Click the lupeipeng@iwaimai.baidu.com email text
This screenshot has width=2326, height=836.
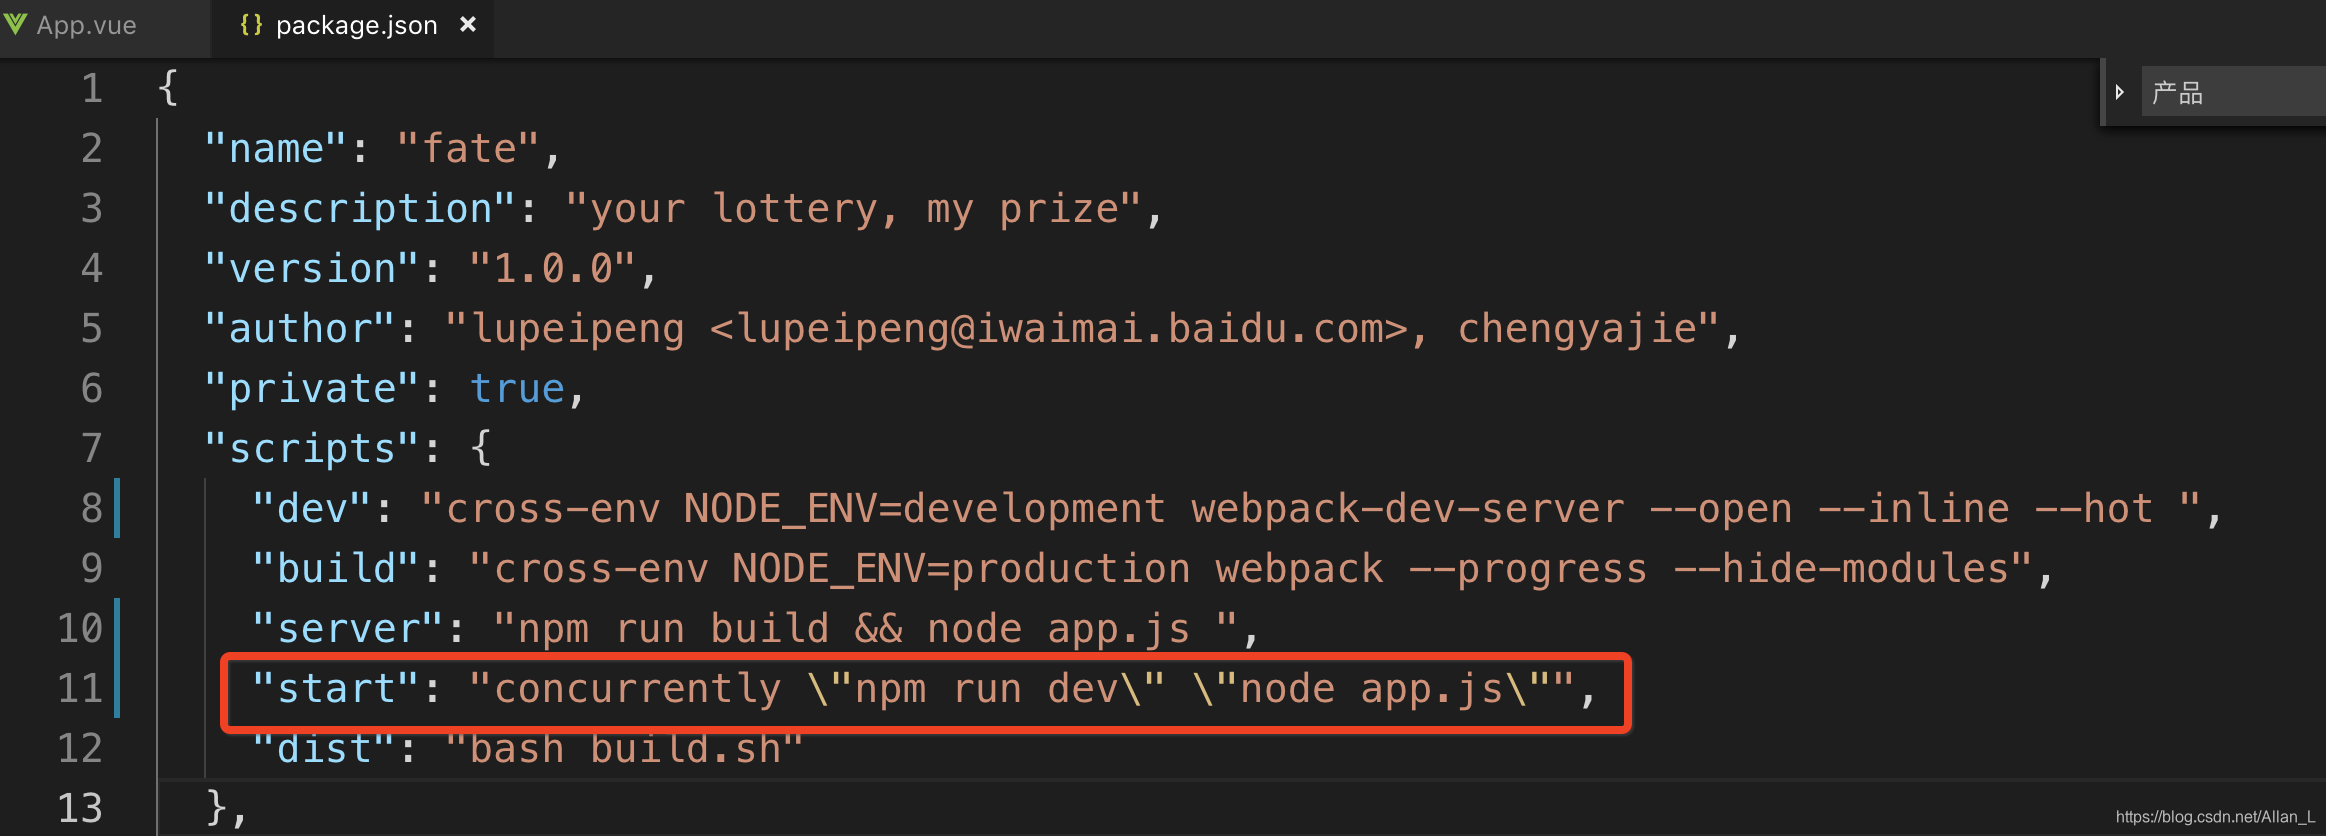pos(1060,329)
